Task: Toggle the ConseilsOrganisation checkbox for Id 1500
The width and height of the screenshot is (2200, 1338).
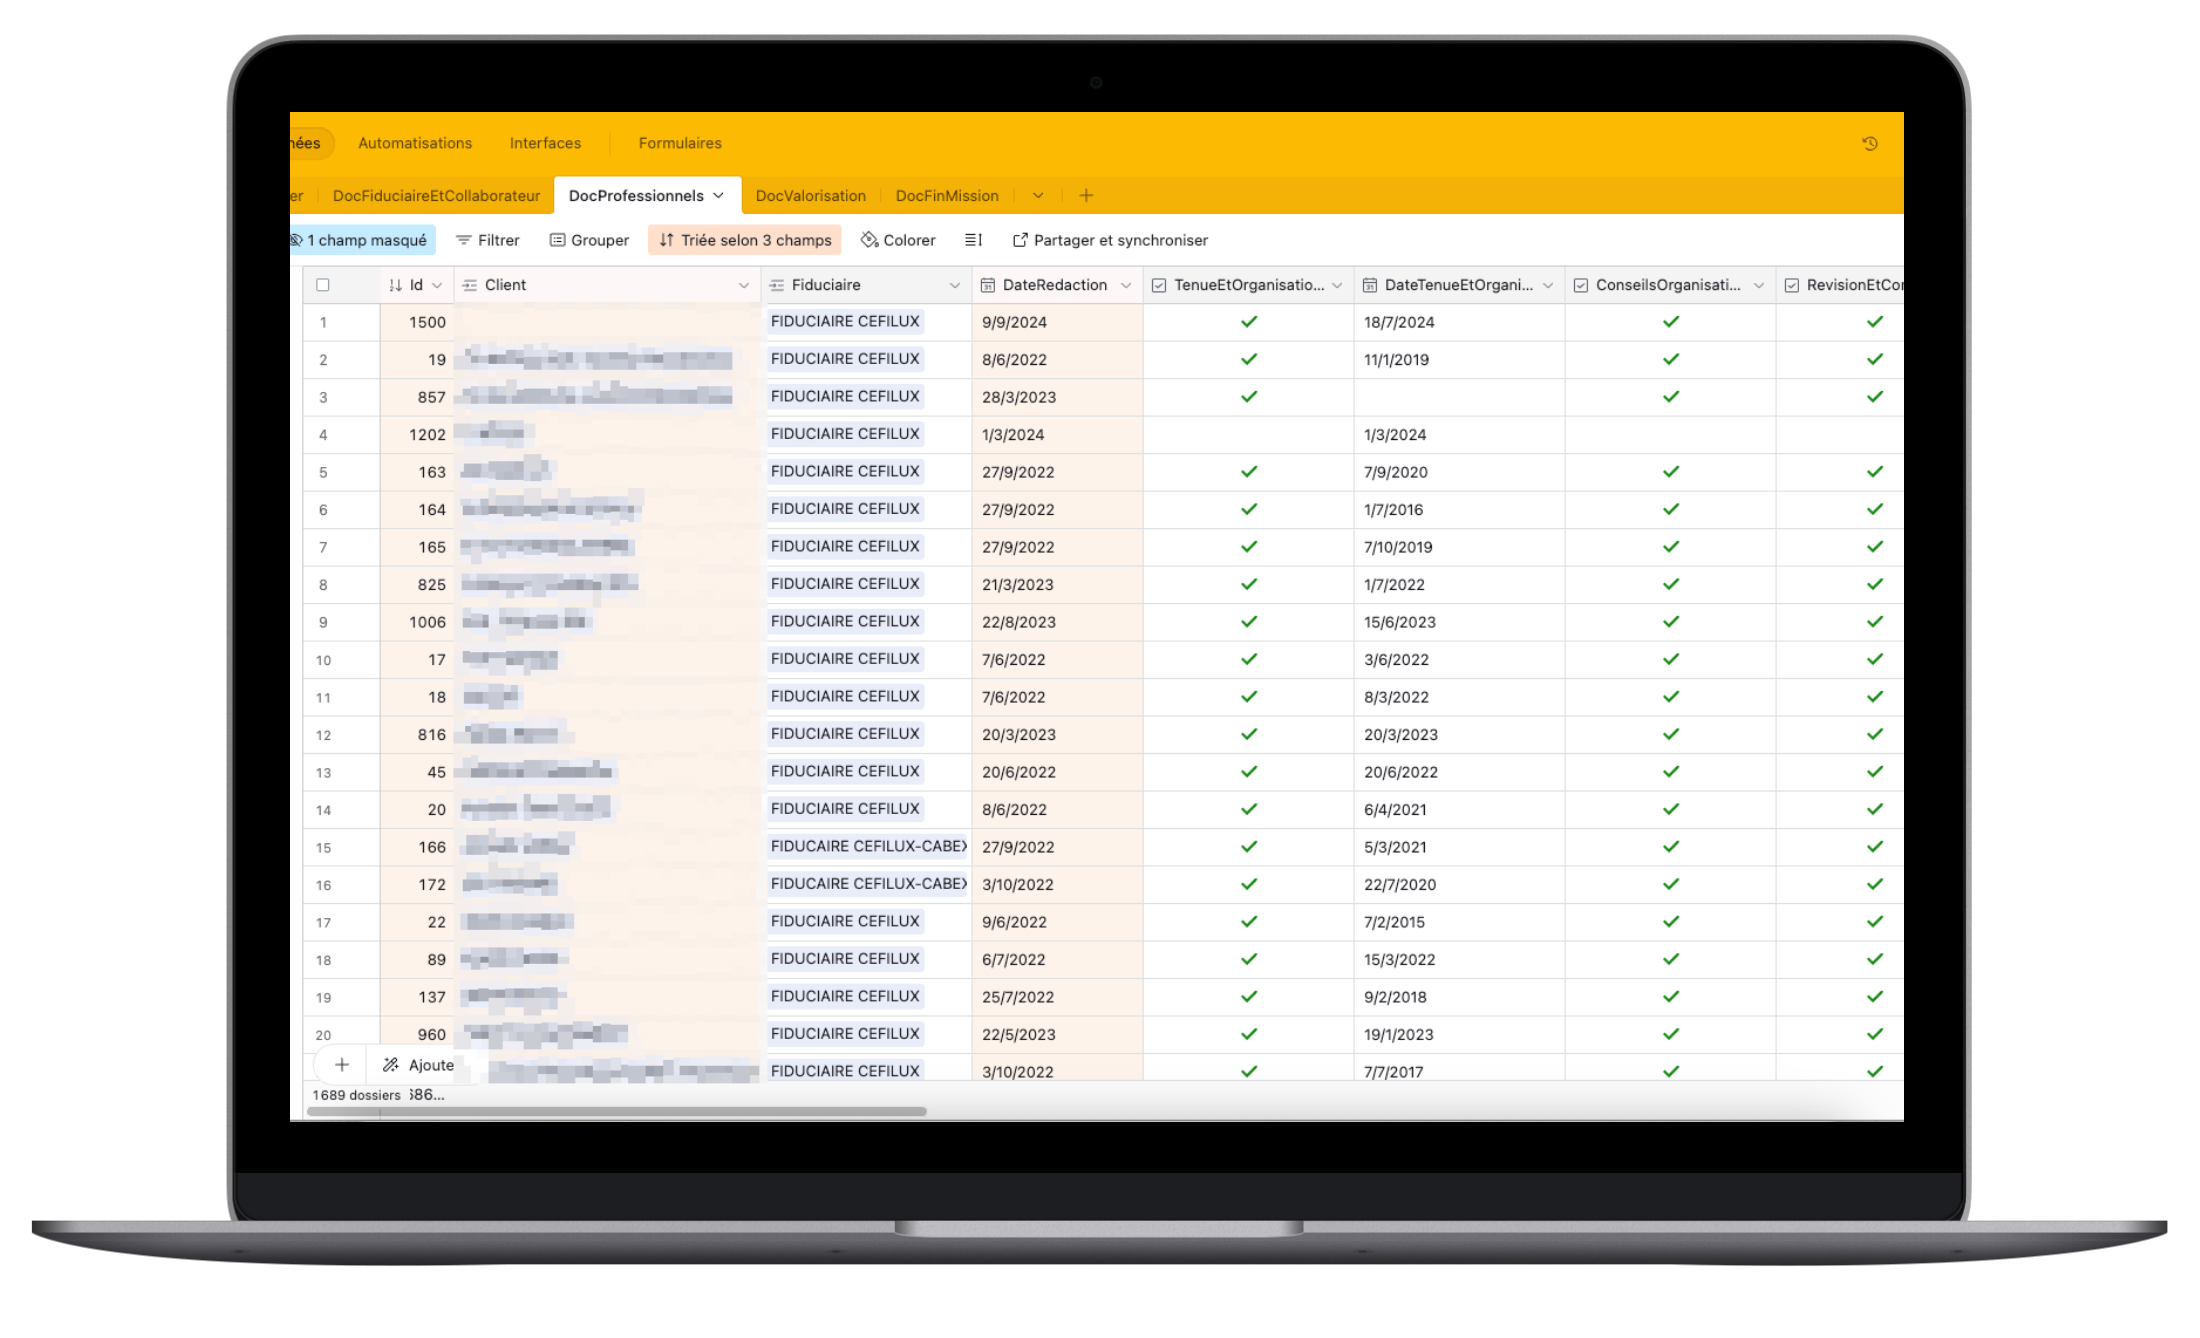Action: [x=1670, y=322]
